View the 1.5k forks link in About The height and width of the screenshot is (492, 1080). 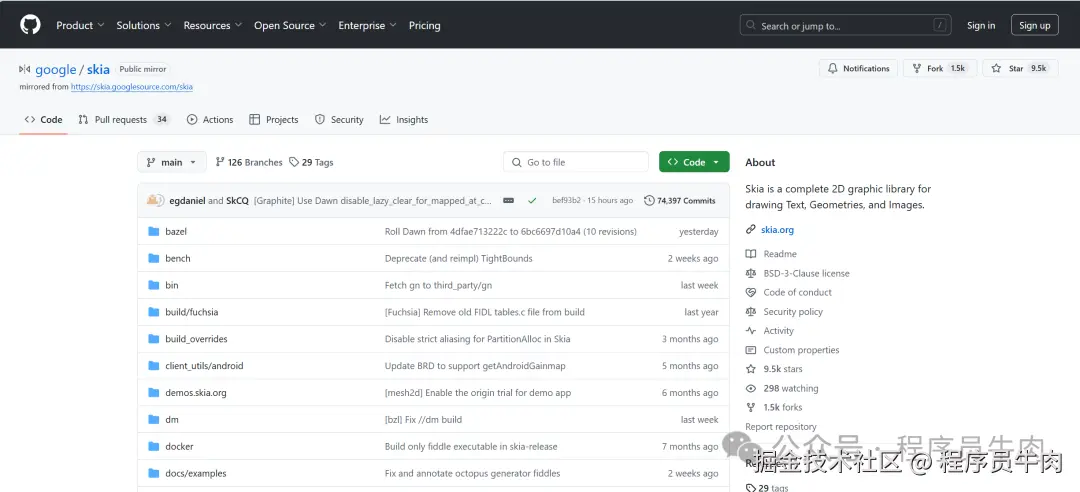click(x=782, y=408)
